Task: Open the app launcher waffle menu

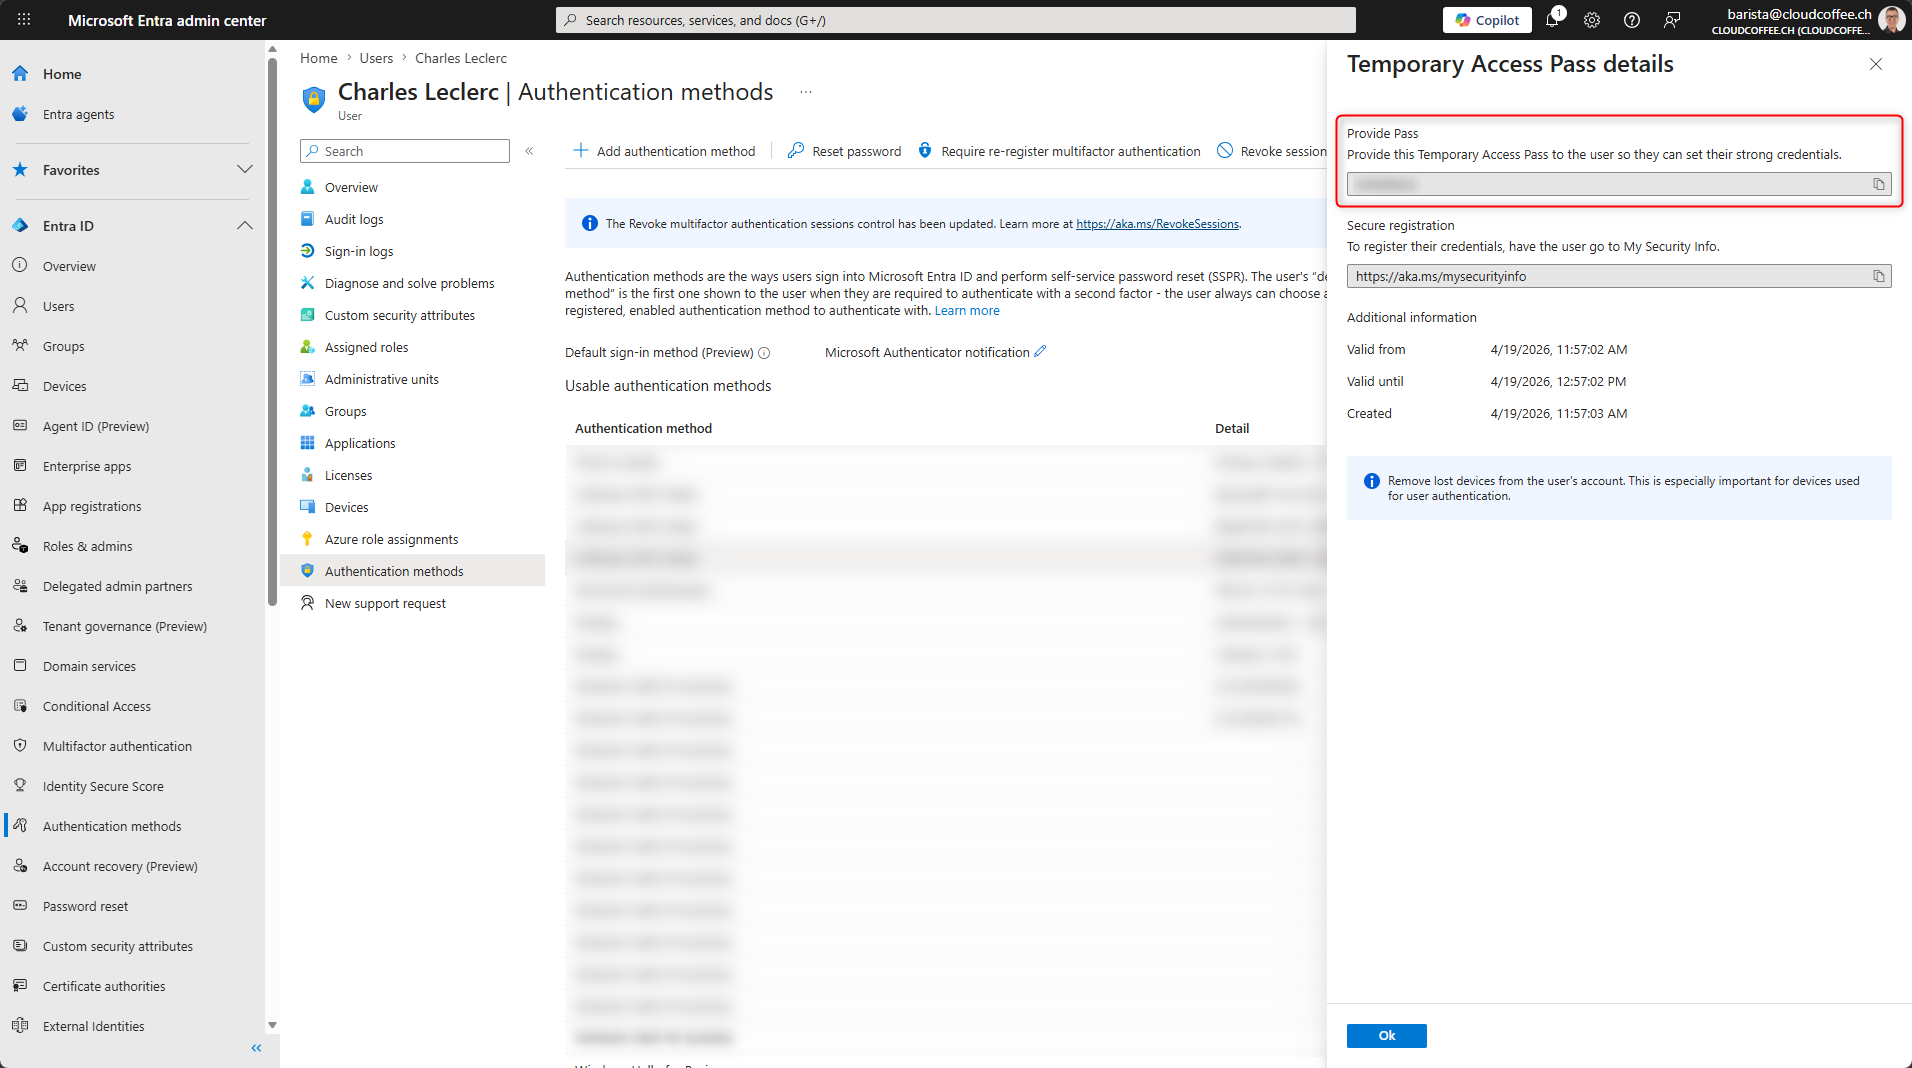Action: 24,20
